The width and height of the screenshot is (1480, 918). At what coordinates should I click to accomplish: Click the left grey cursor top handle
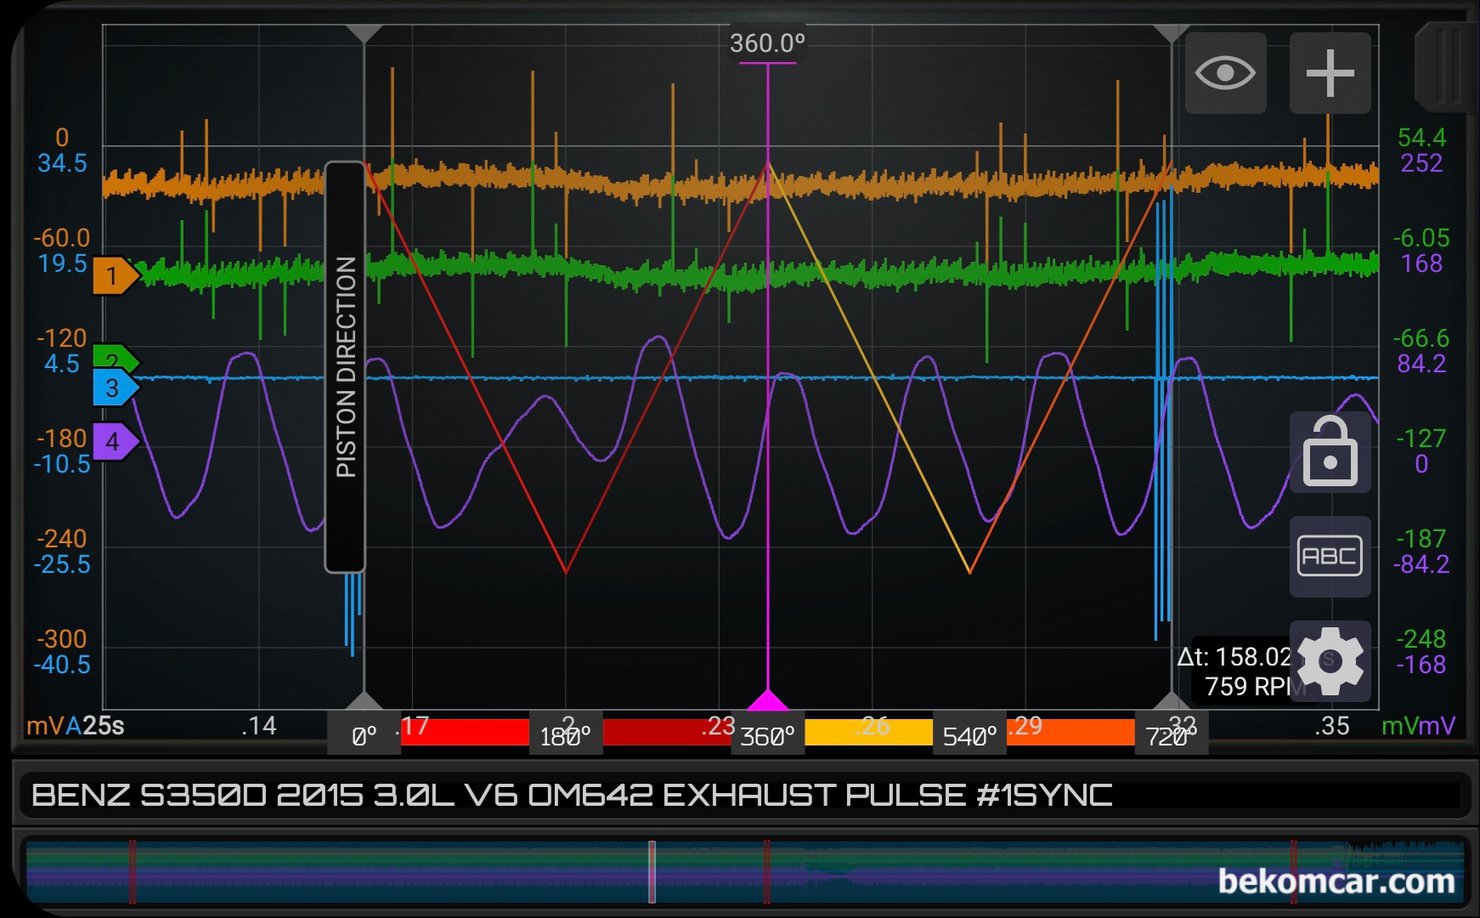click(x=364, y=33)
